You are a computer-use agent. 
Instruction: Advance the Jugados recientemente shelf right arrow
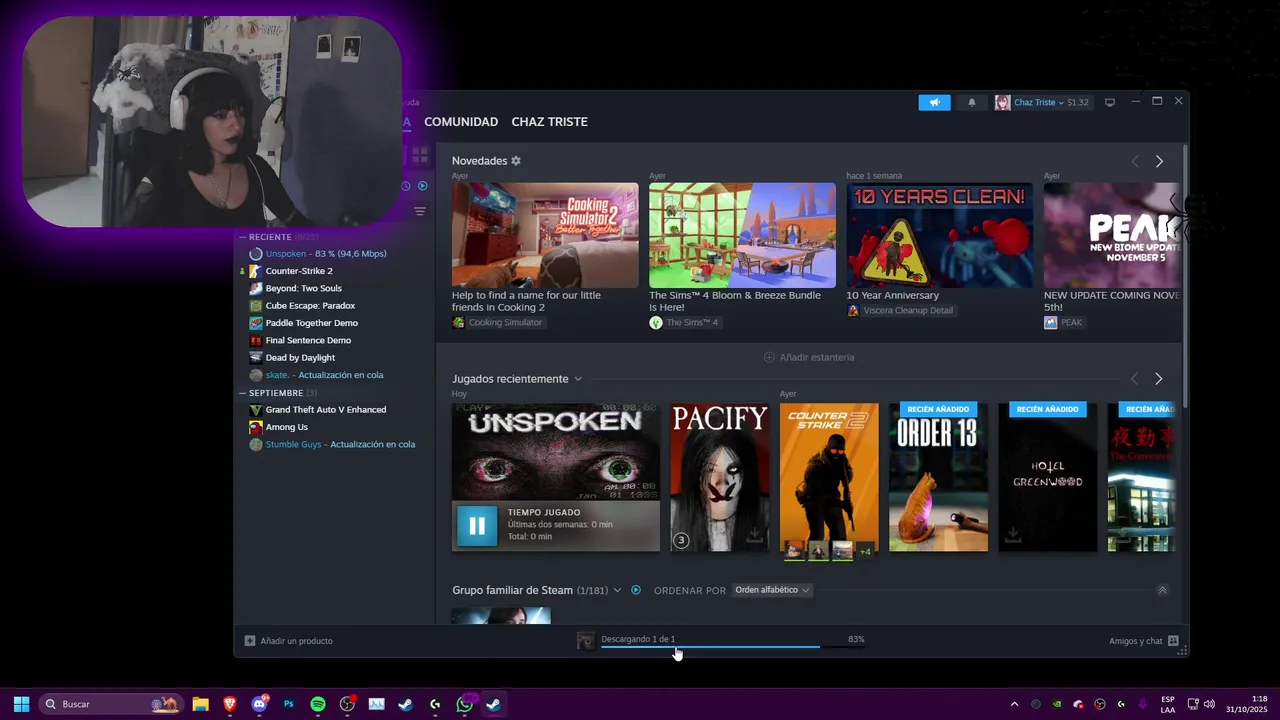click(1159, 379)
